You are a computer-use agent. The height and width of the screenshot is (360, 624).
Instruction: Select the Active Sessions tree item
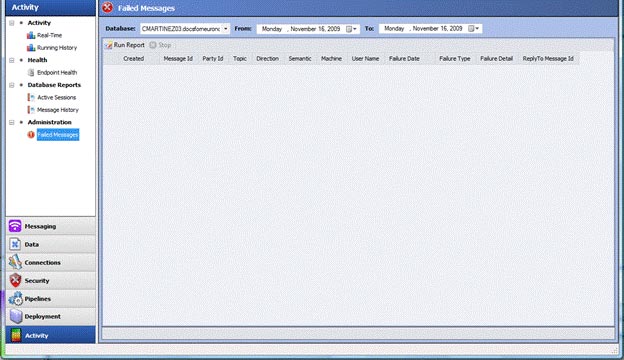point(57,97)
